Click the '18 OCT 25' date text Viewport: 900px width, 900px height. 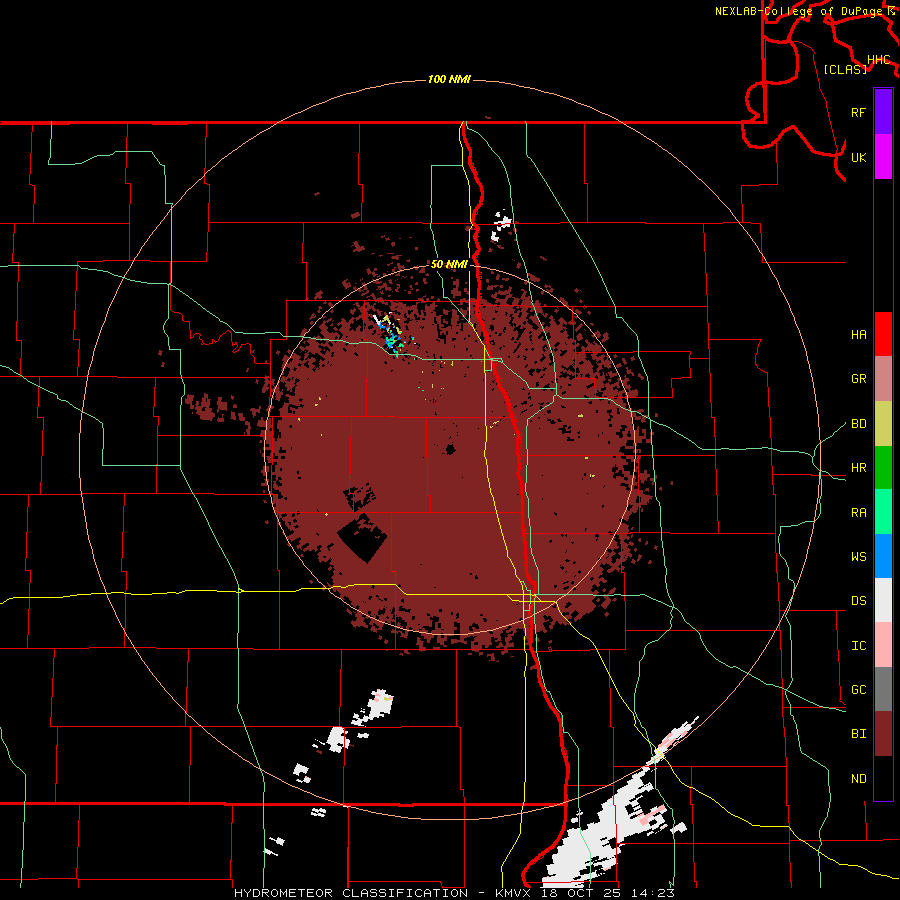pos(578,893)
